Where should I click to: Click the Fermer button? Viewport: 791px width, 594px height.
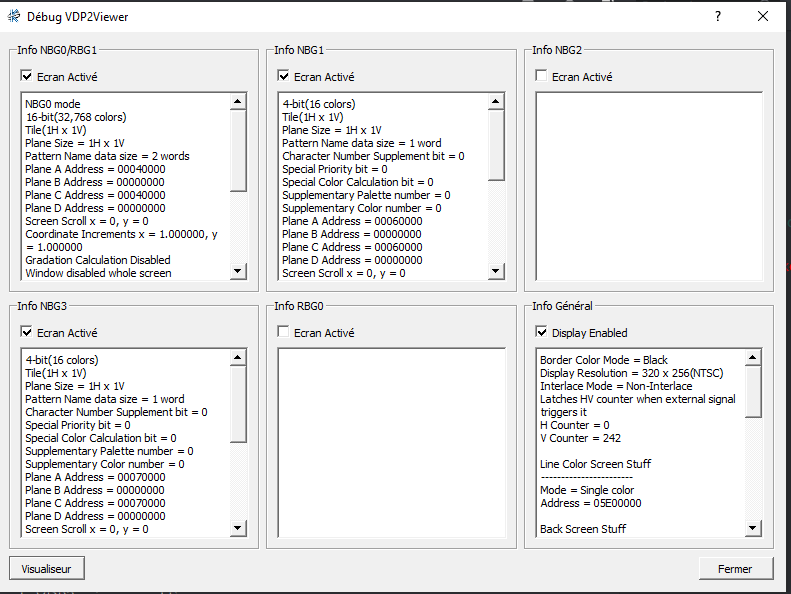735,569
